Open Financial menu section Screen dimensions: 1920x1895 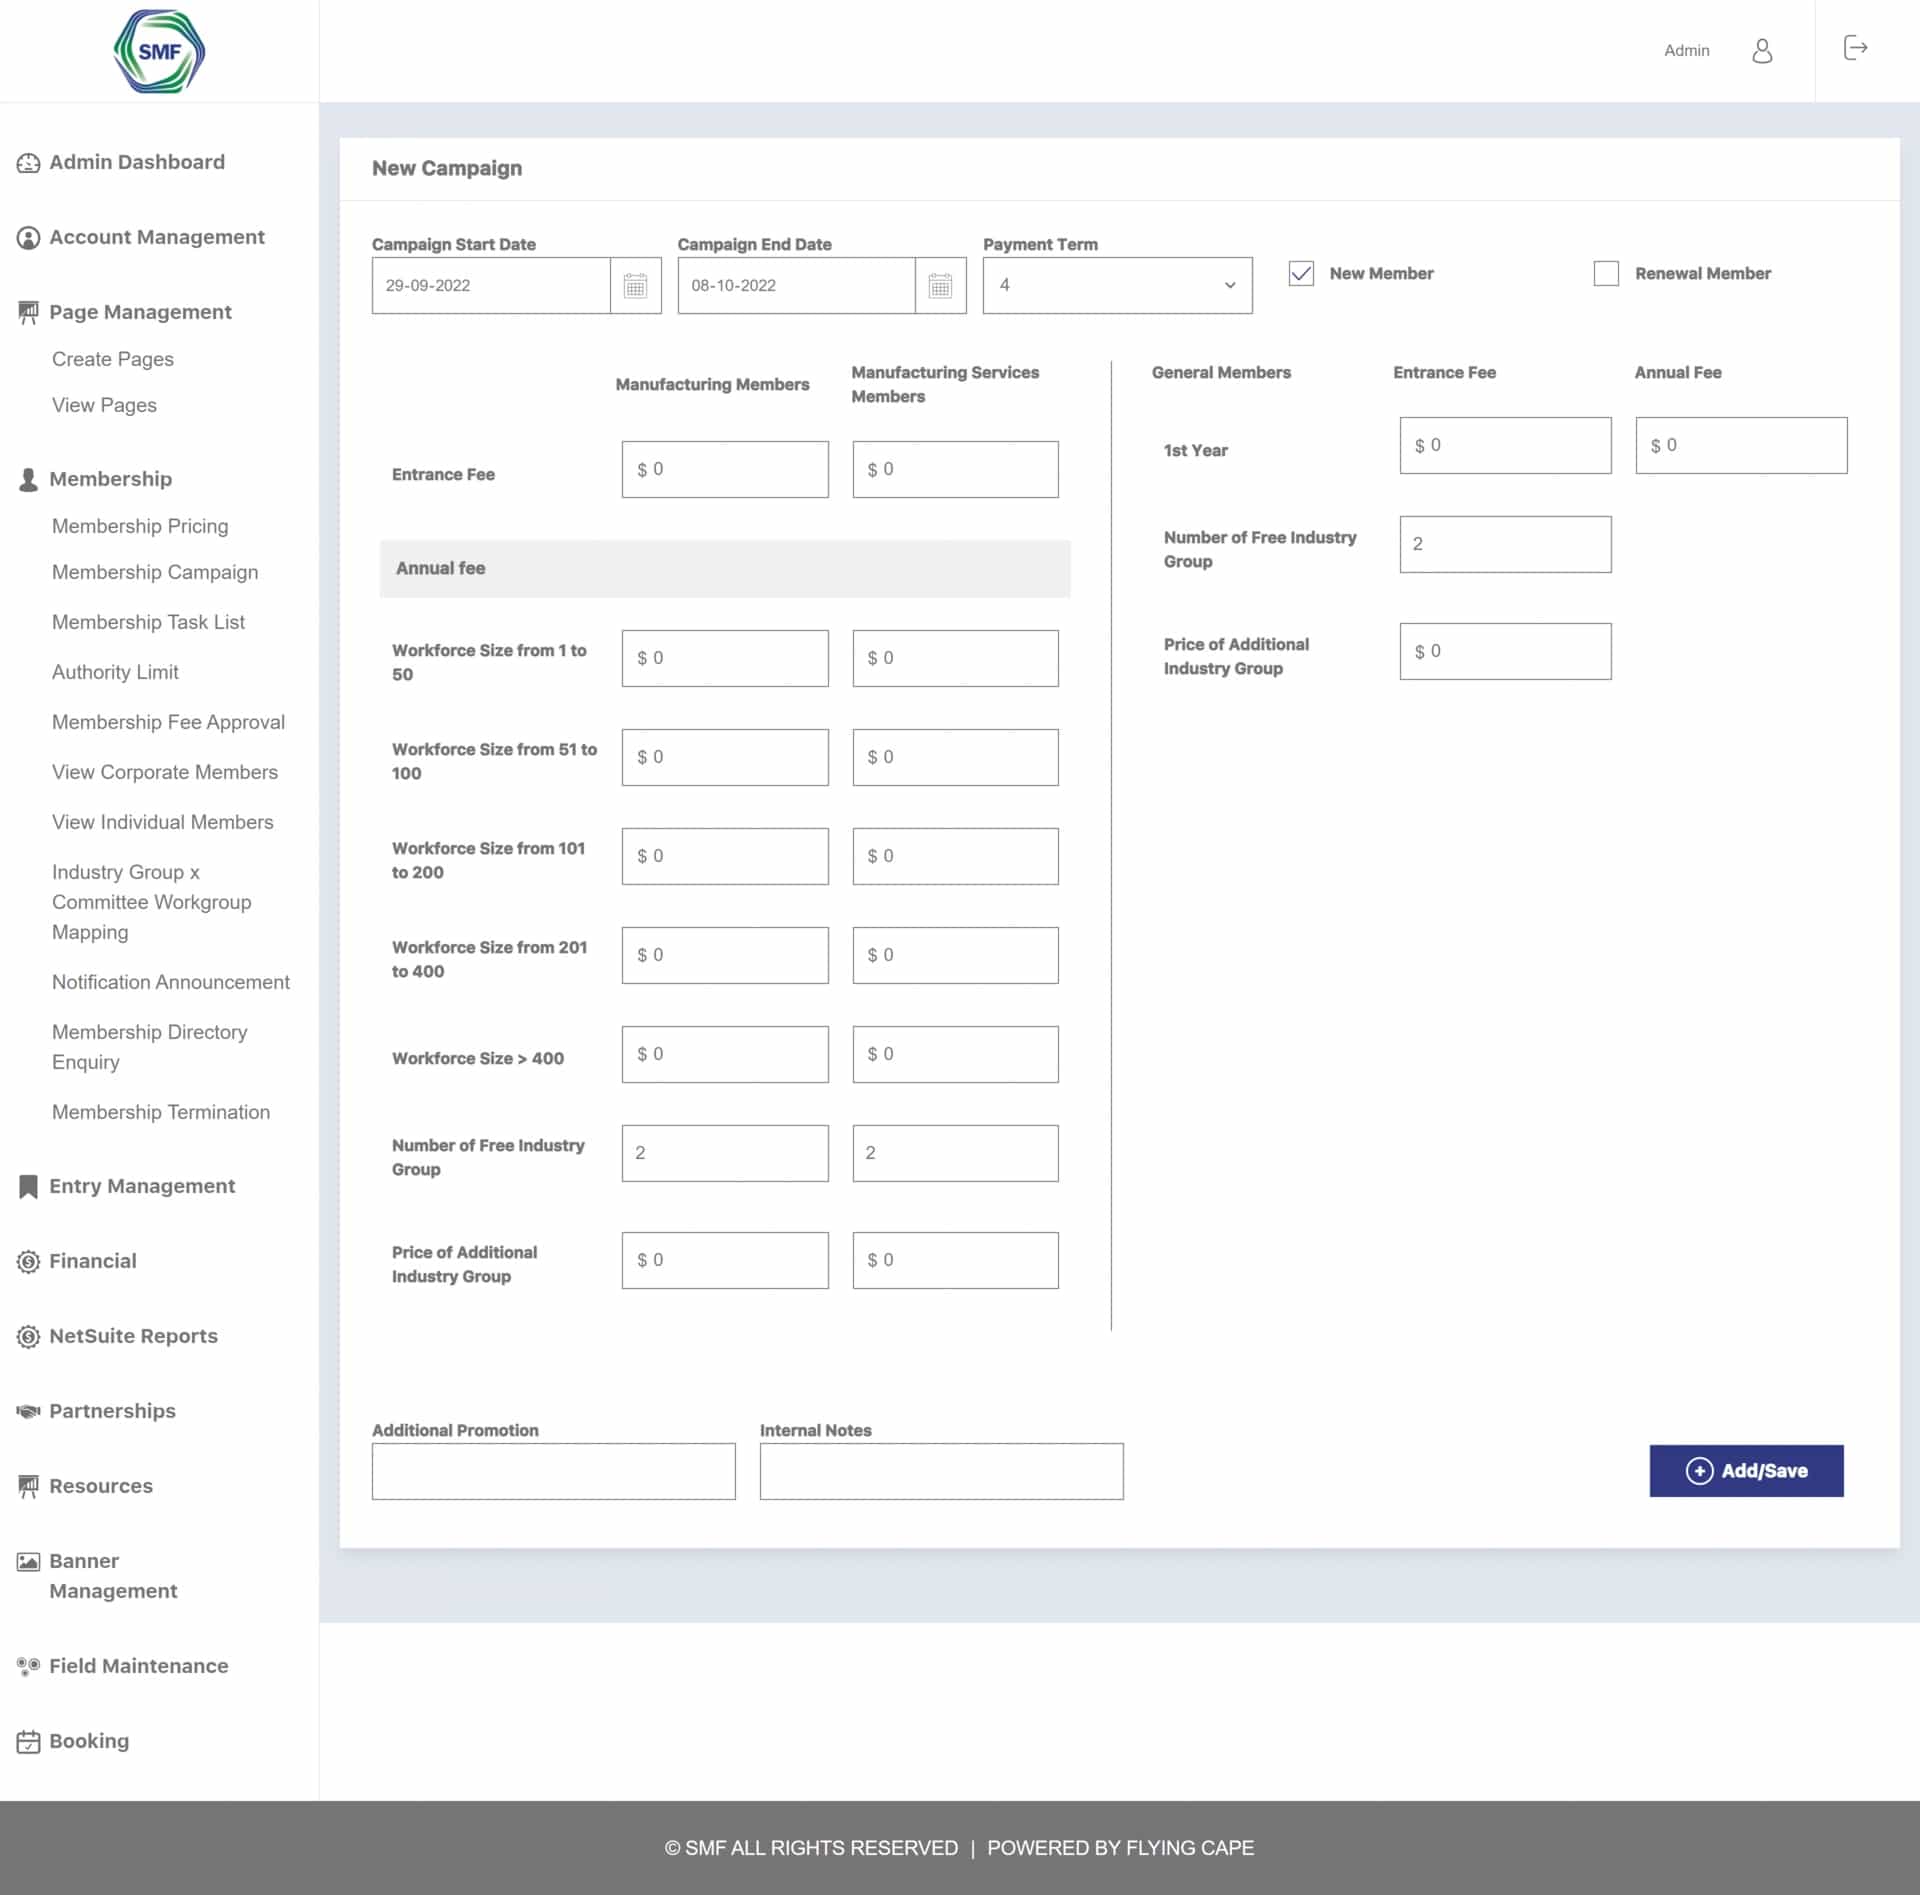[x=93, y=1261]
